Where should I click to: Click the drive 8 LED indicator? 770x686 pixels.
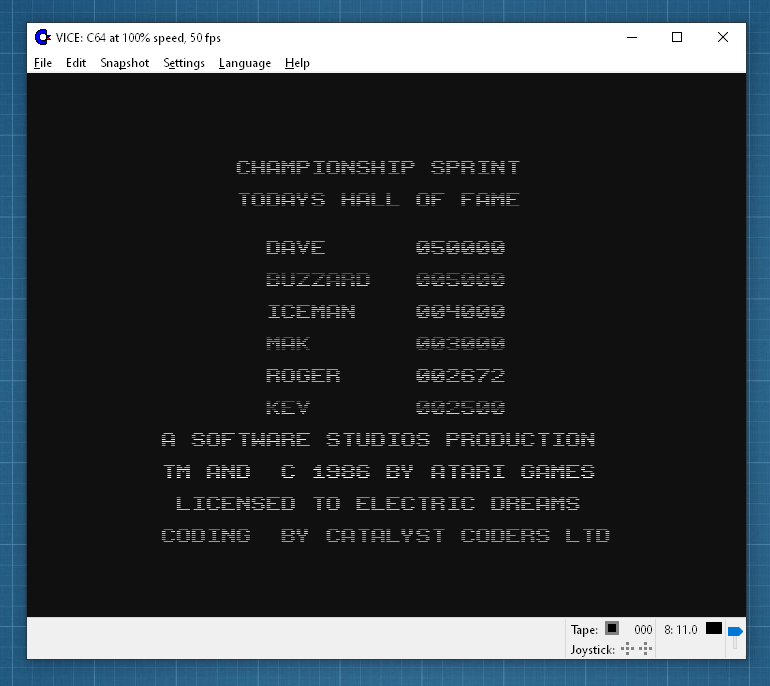pyautogui.click(x=714, y=628)
